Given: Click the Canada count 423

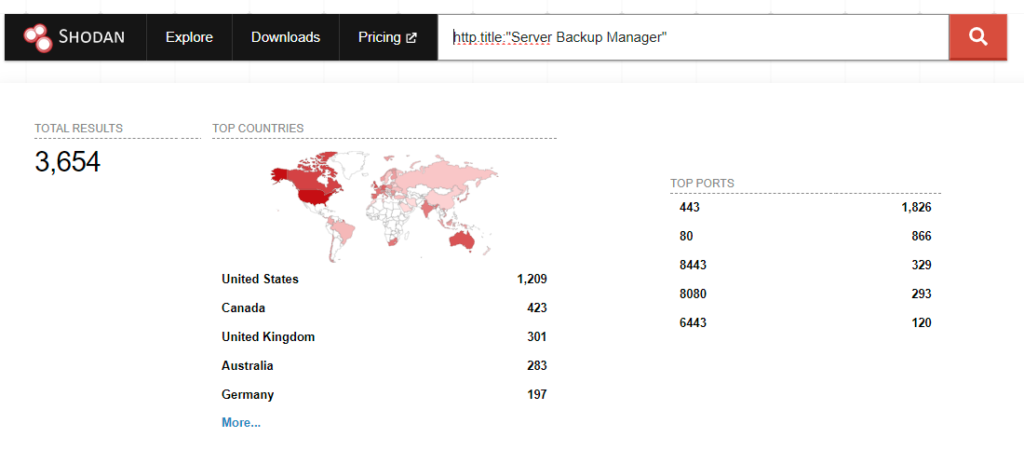Looking at the screenshot, I should point(537,307).
